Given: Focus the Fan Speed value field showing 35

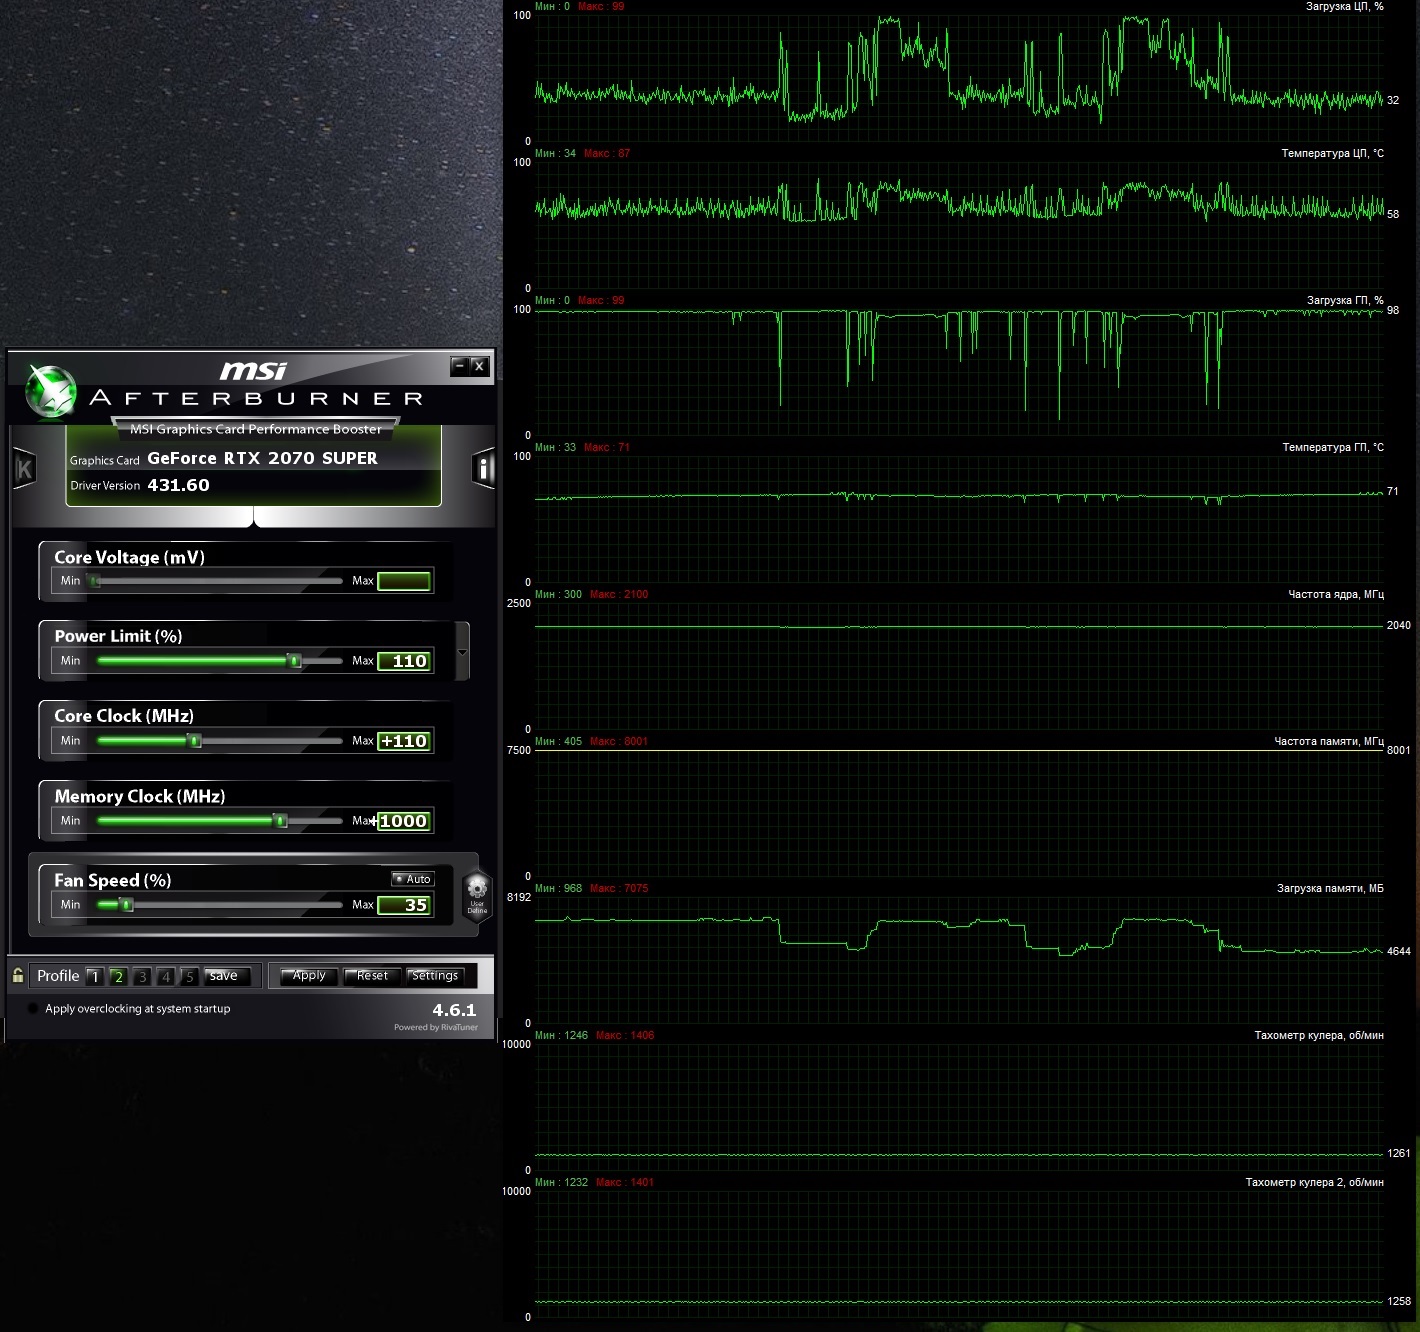Looking at the screenshot, I should [x=405, y=905].
